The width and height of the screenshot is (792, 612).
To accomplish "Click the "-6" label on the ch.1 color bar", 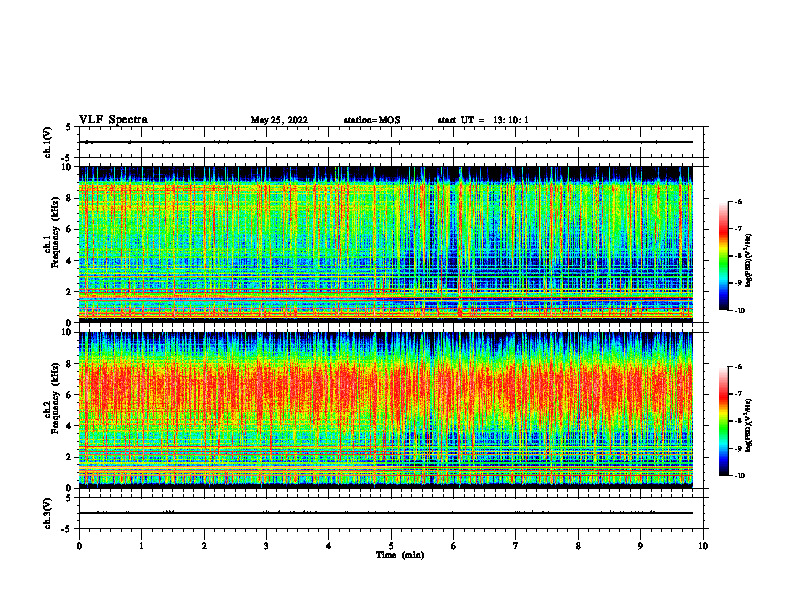I will [738, 202].
